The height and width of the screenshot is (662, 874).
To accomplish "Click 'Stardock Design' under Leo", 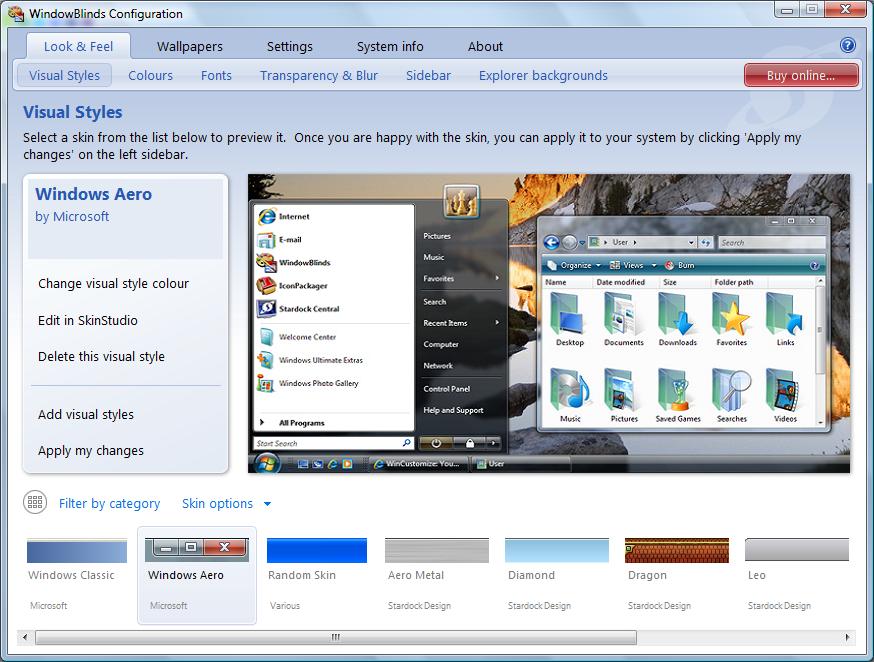I will tap(779, 606).
